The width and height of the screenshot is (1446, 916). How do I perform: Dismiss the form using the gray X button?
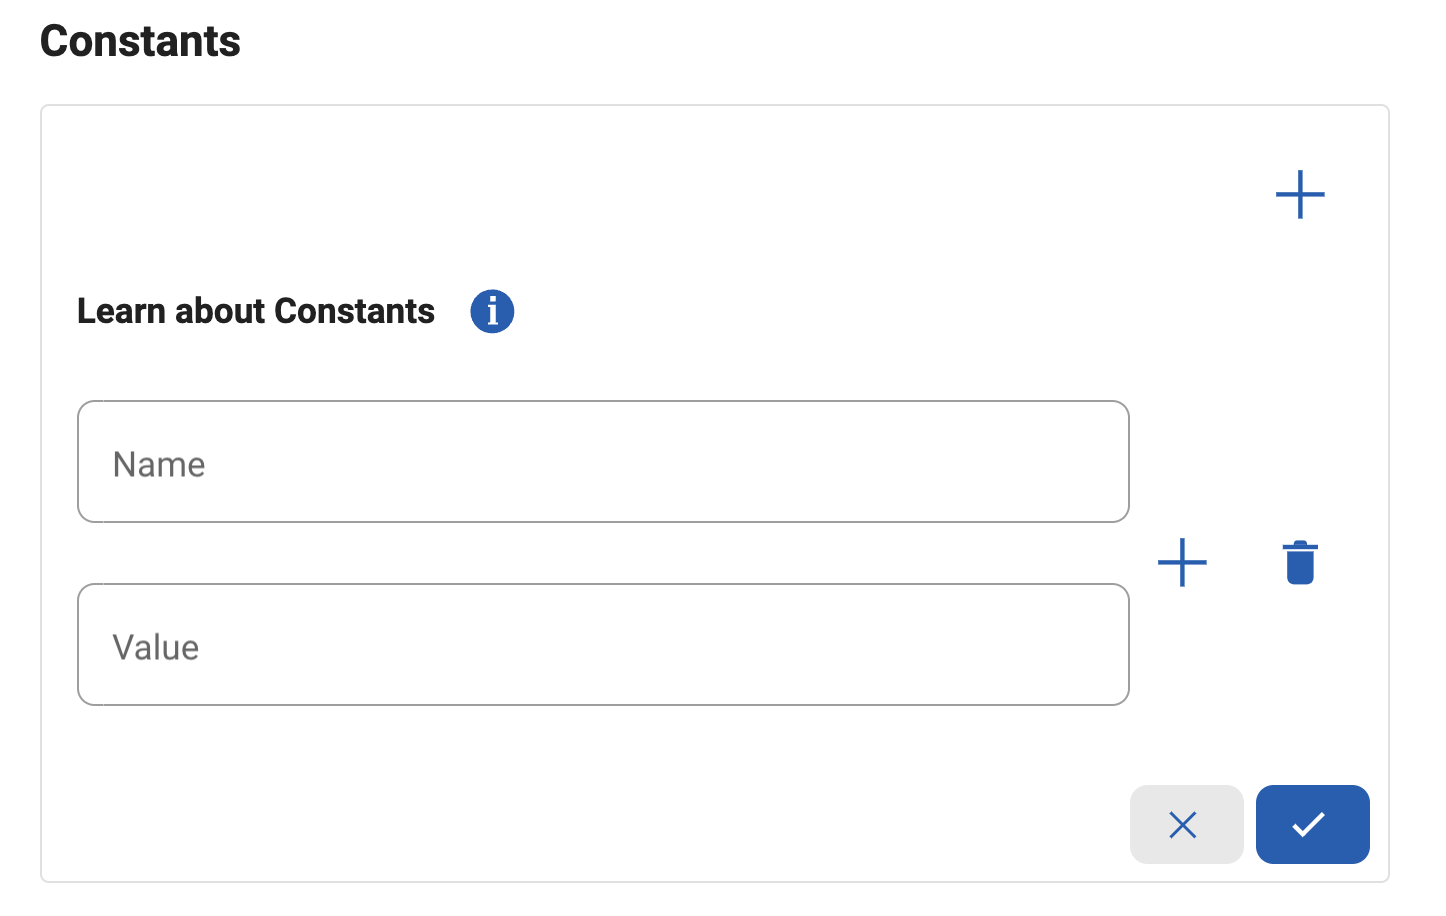pos(1186,824)
